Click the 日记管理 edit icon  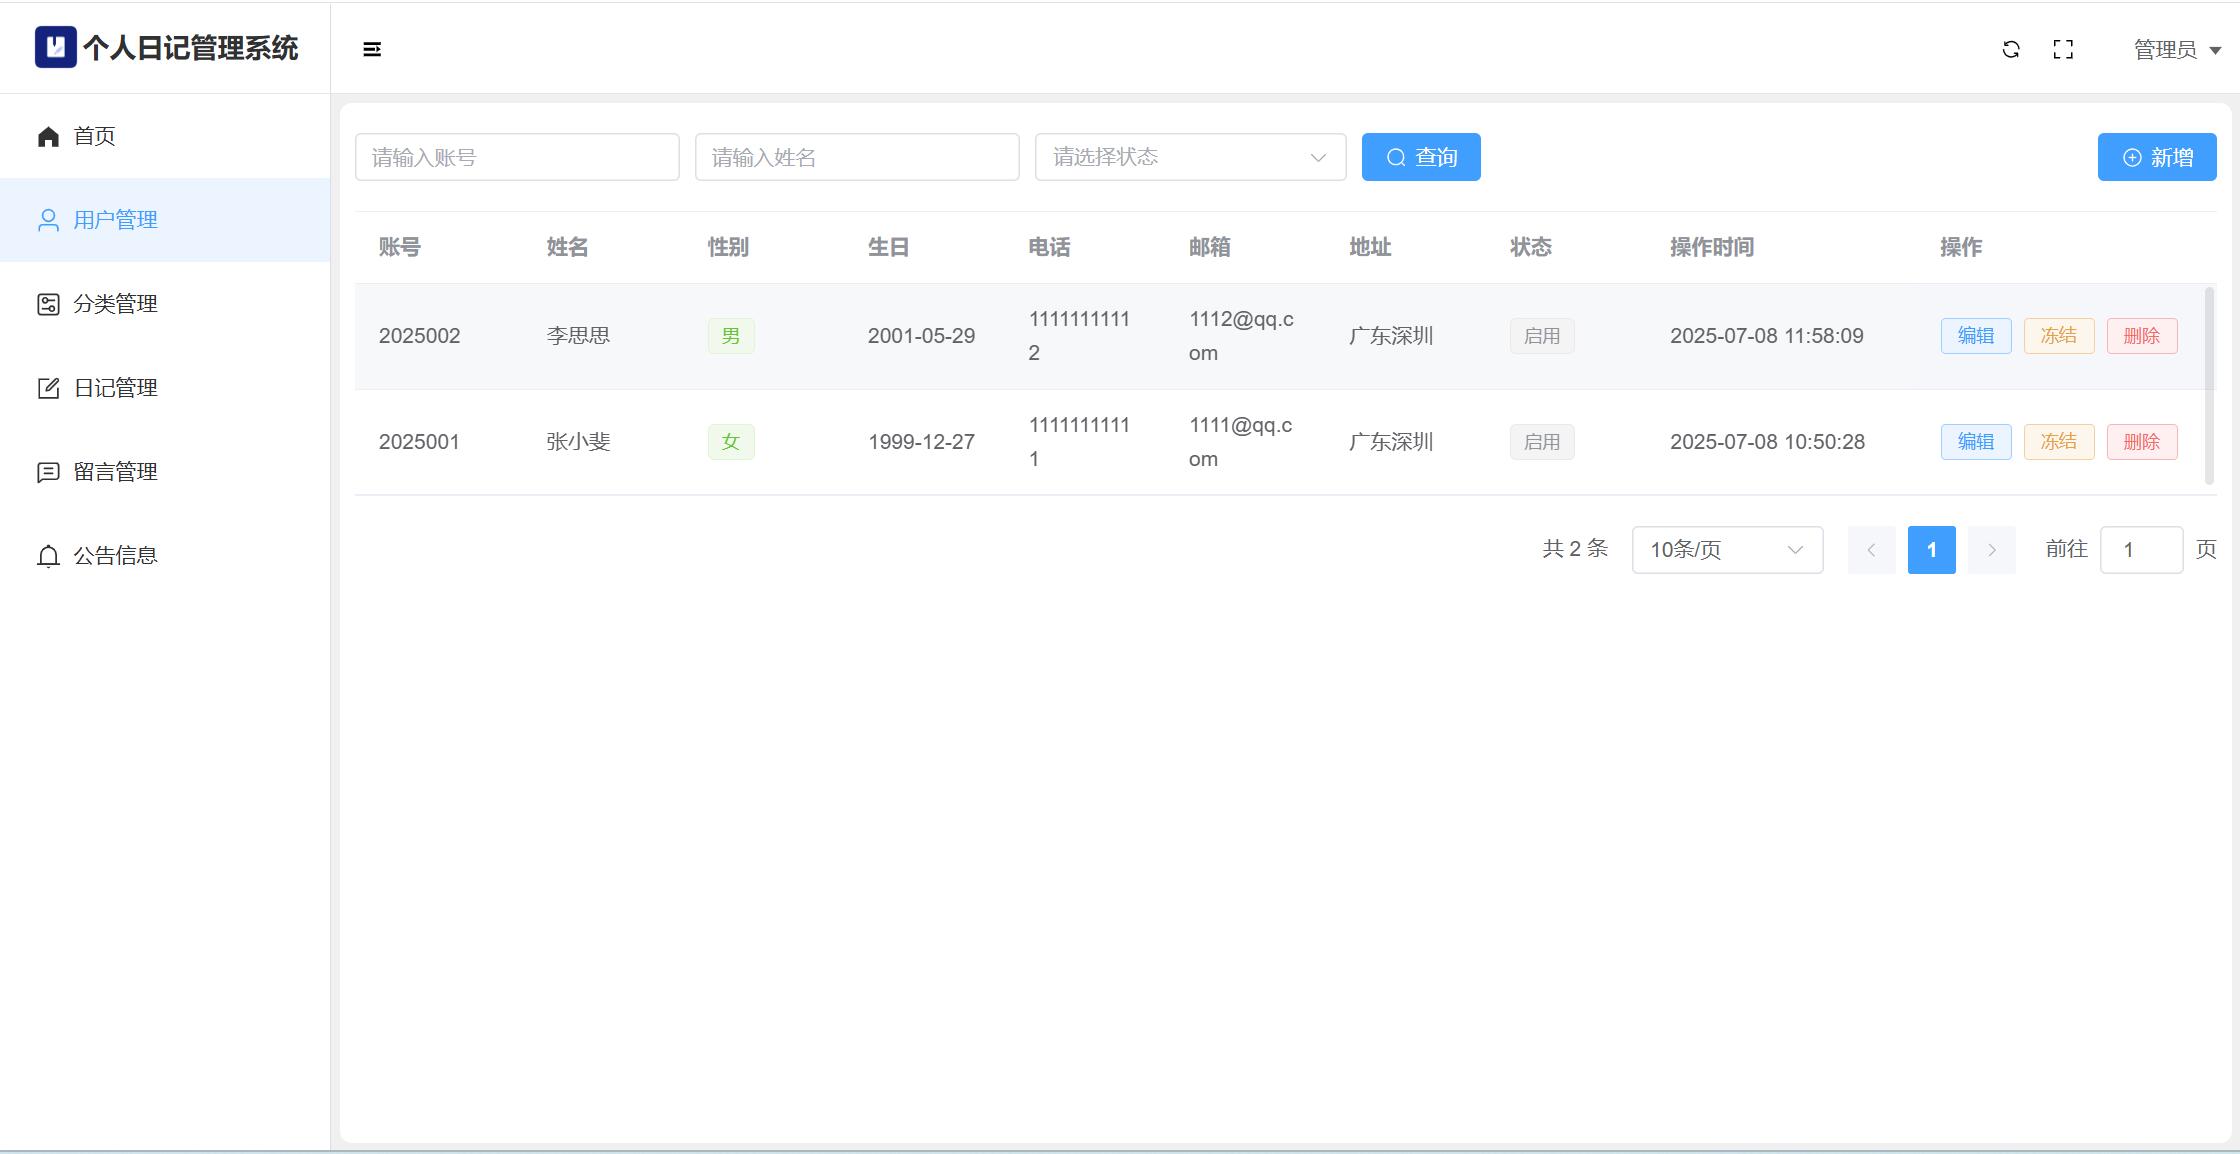point(48,388)
